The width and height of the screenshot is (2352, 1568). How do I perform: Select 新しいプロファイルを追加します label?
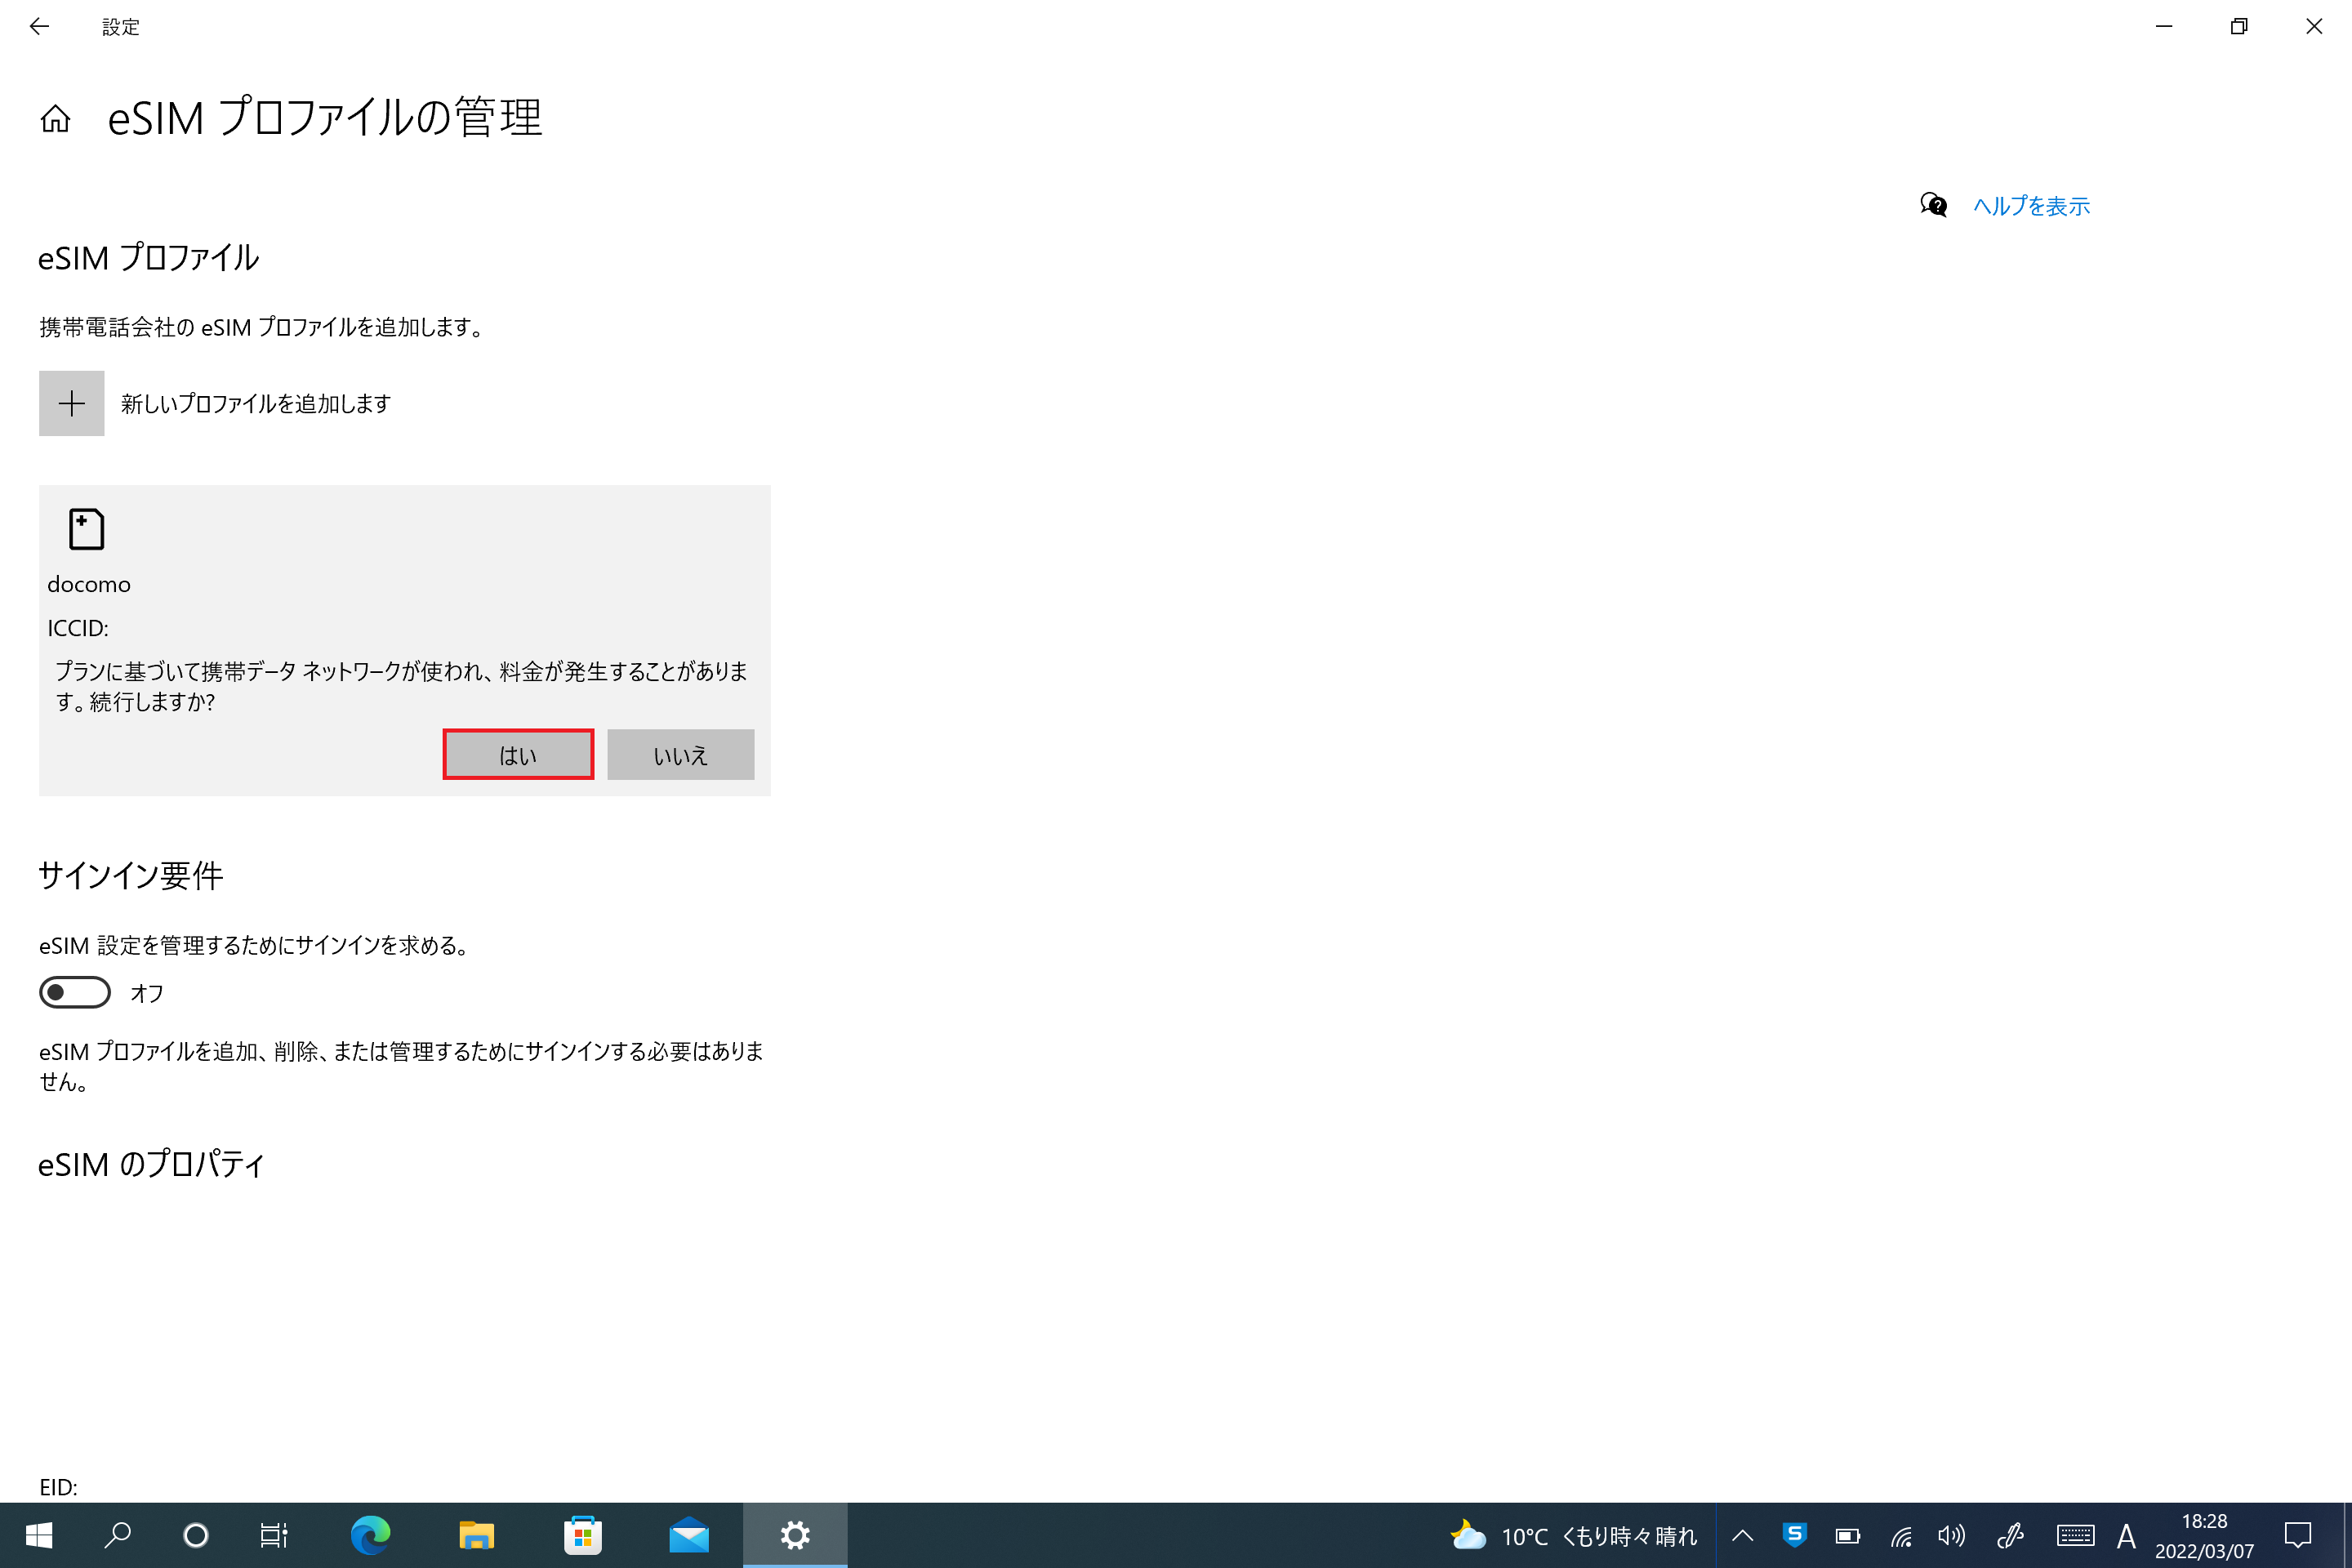coord(256,403)
